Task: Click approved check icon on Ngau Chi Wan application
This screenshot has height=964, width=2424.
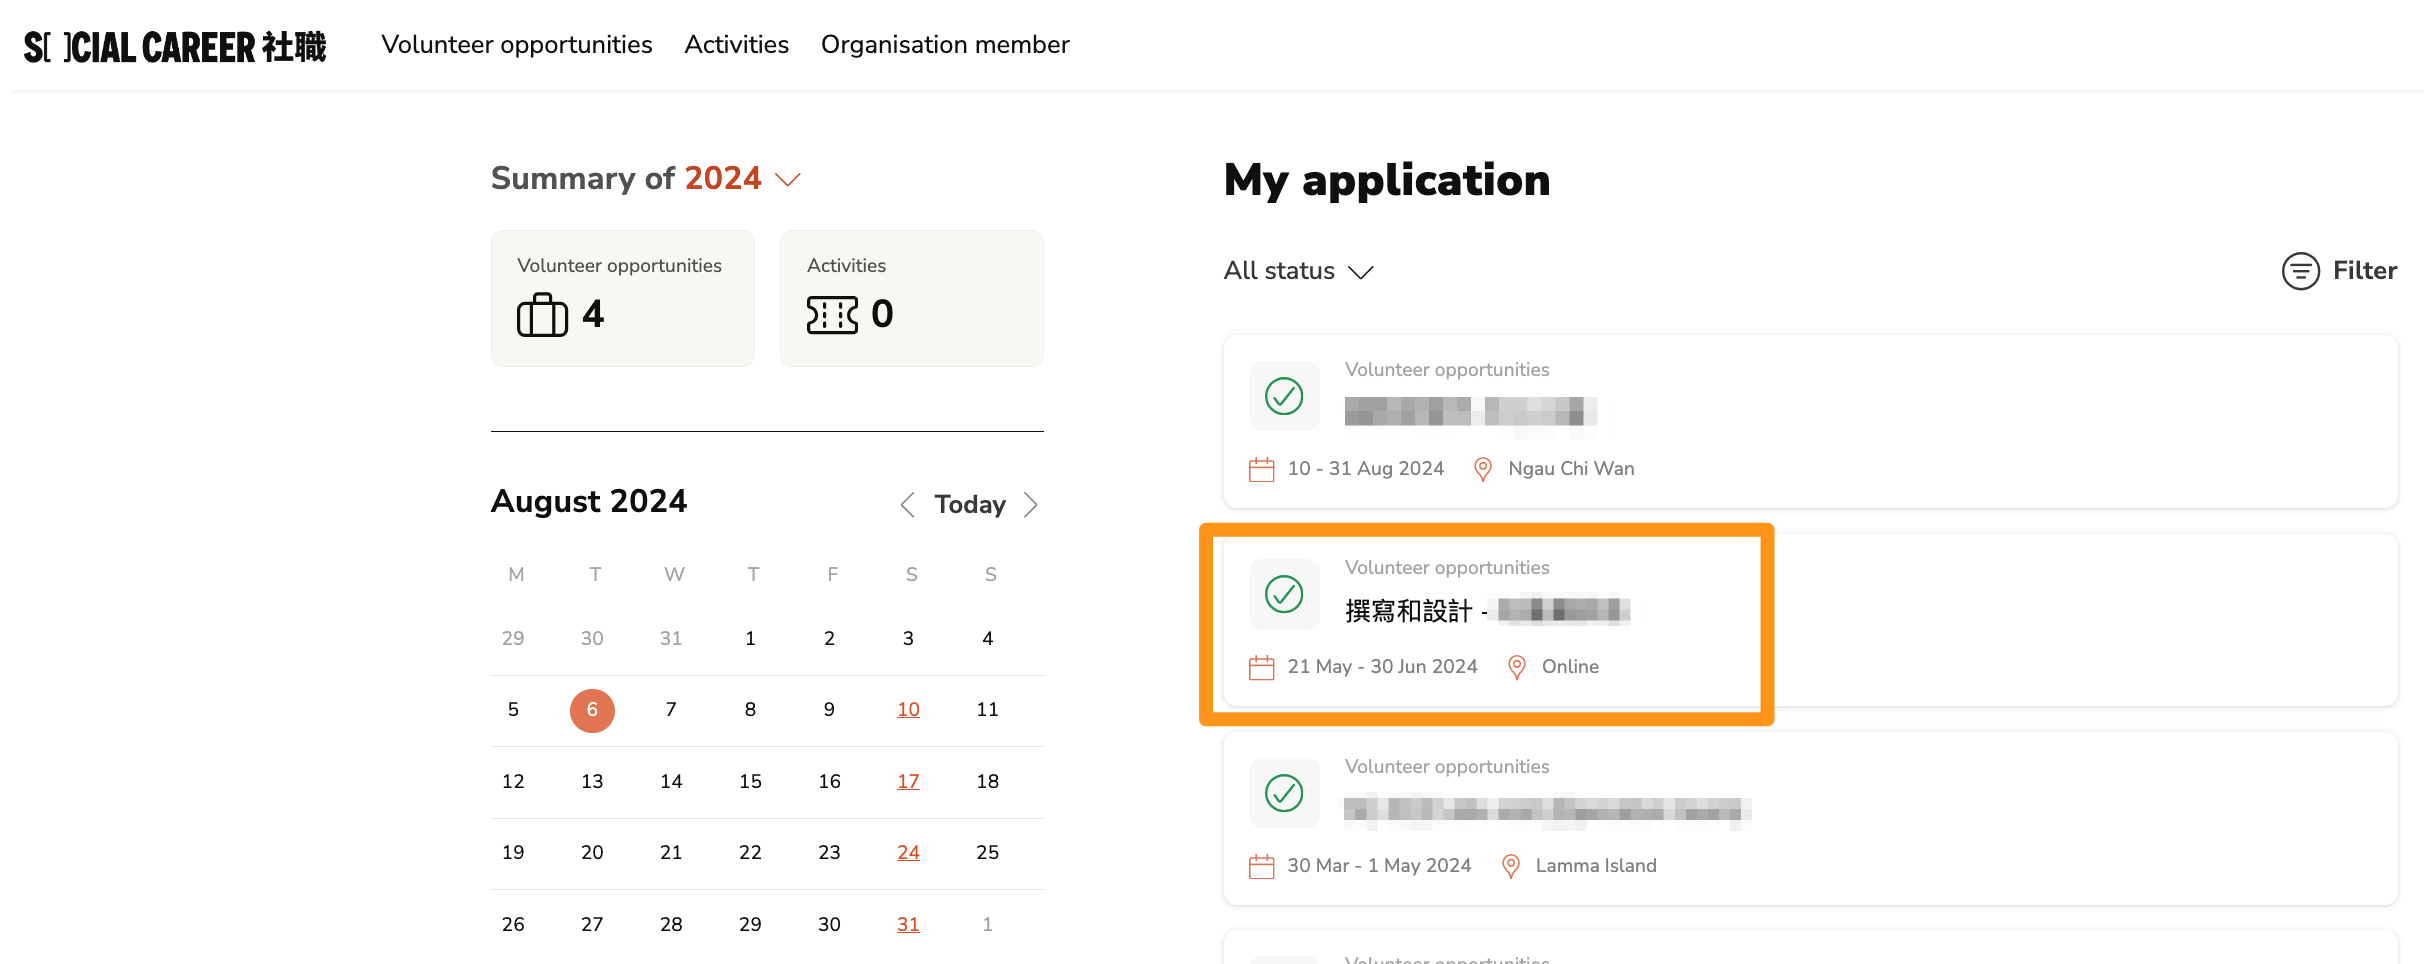Action: click(x=1284, y=396)
